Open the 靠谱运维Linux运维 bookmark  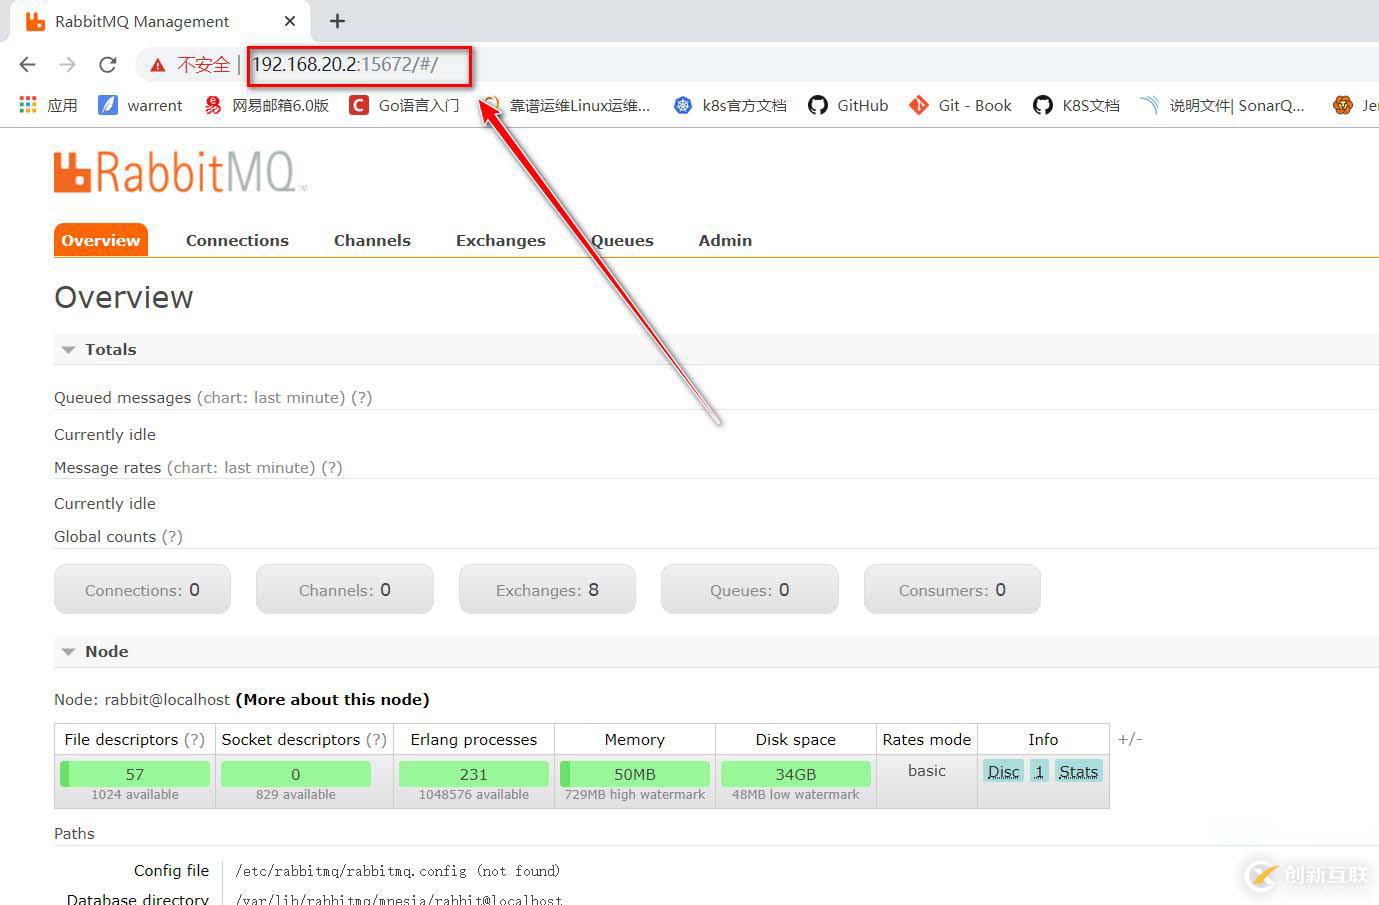(x=566, y=105)
